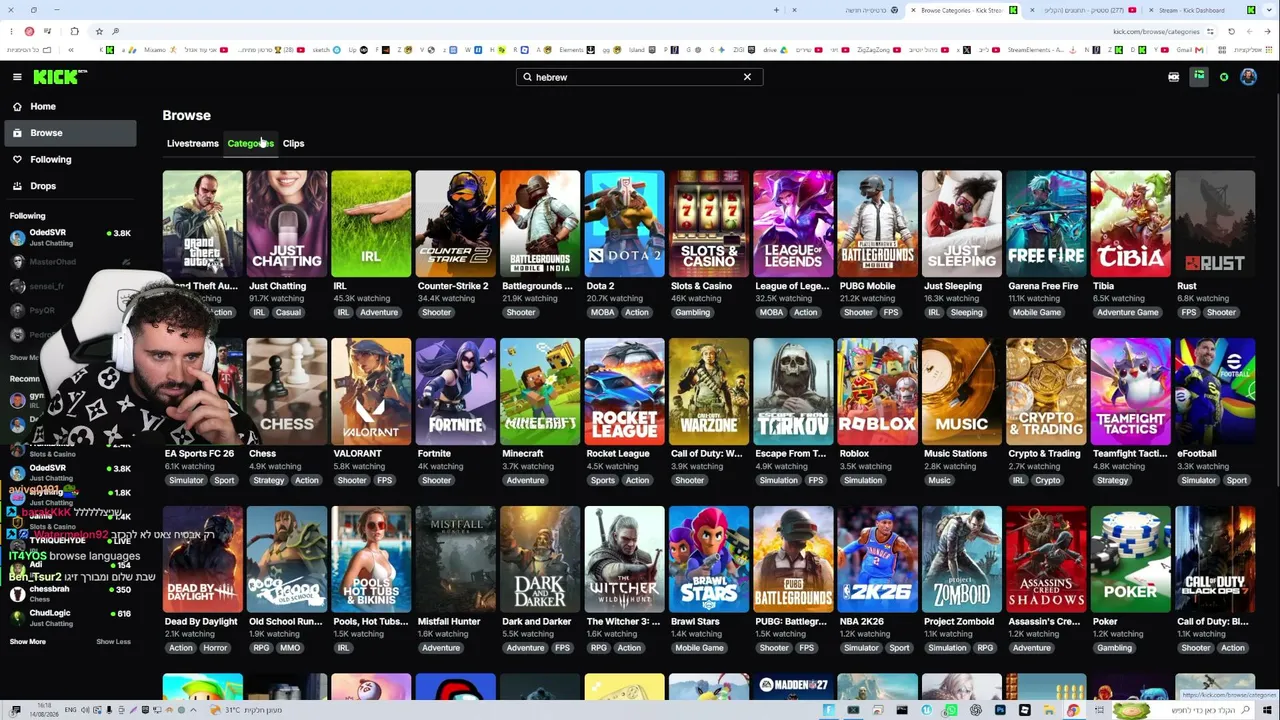Open the green IRL cover art
This screenshot has height=720, width=1280.
pos(371,224)
